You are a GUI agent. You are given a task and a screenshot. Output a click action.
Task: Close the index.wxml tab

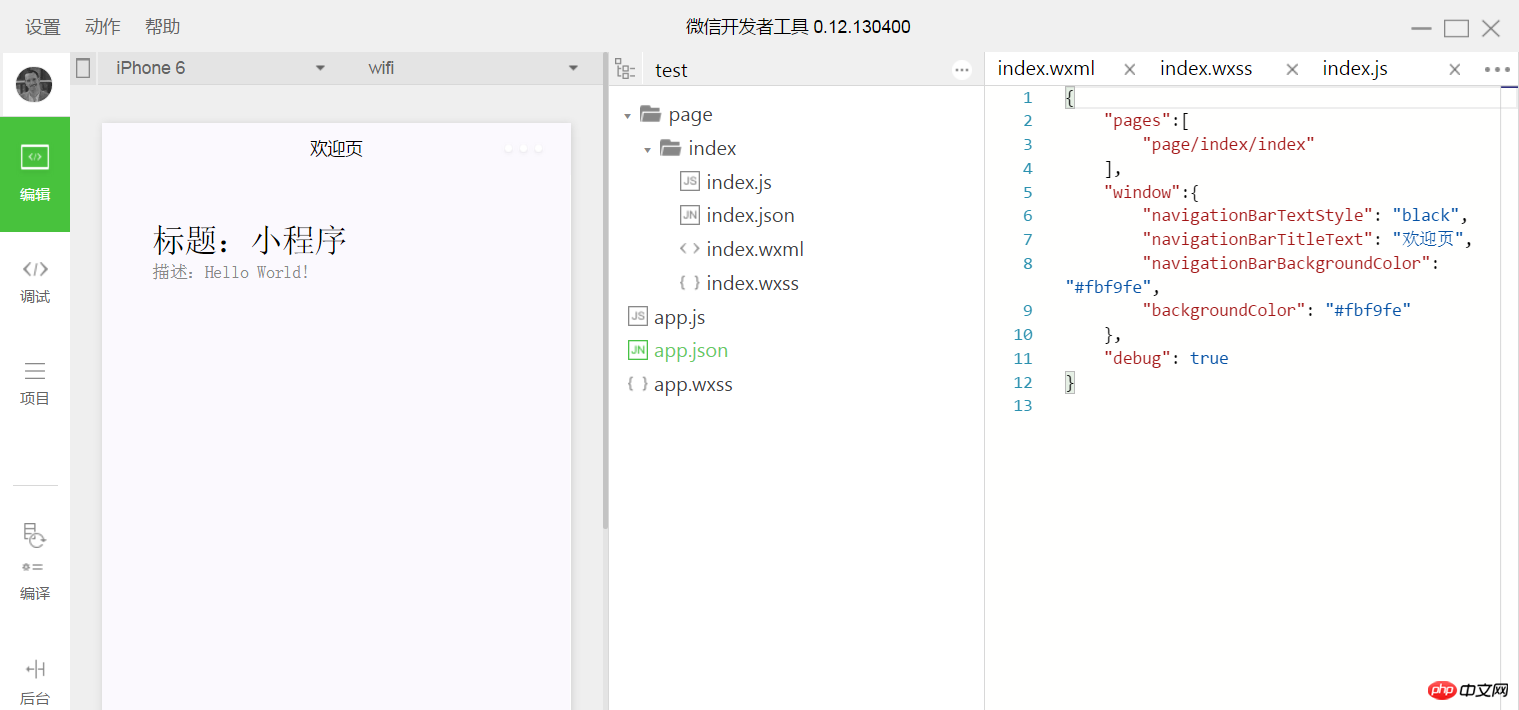coord(1130,69)
